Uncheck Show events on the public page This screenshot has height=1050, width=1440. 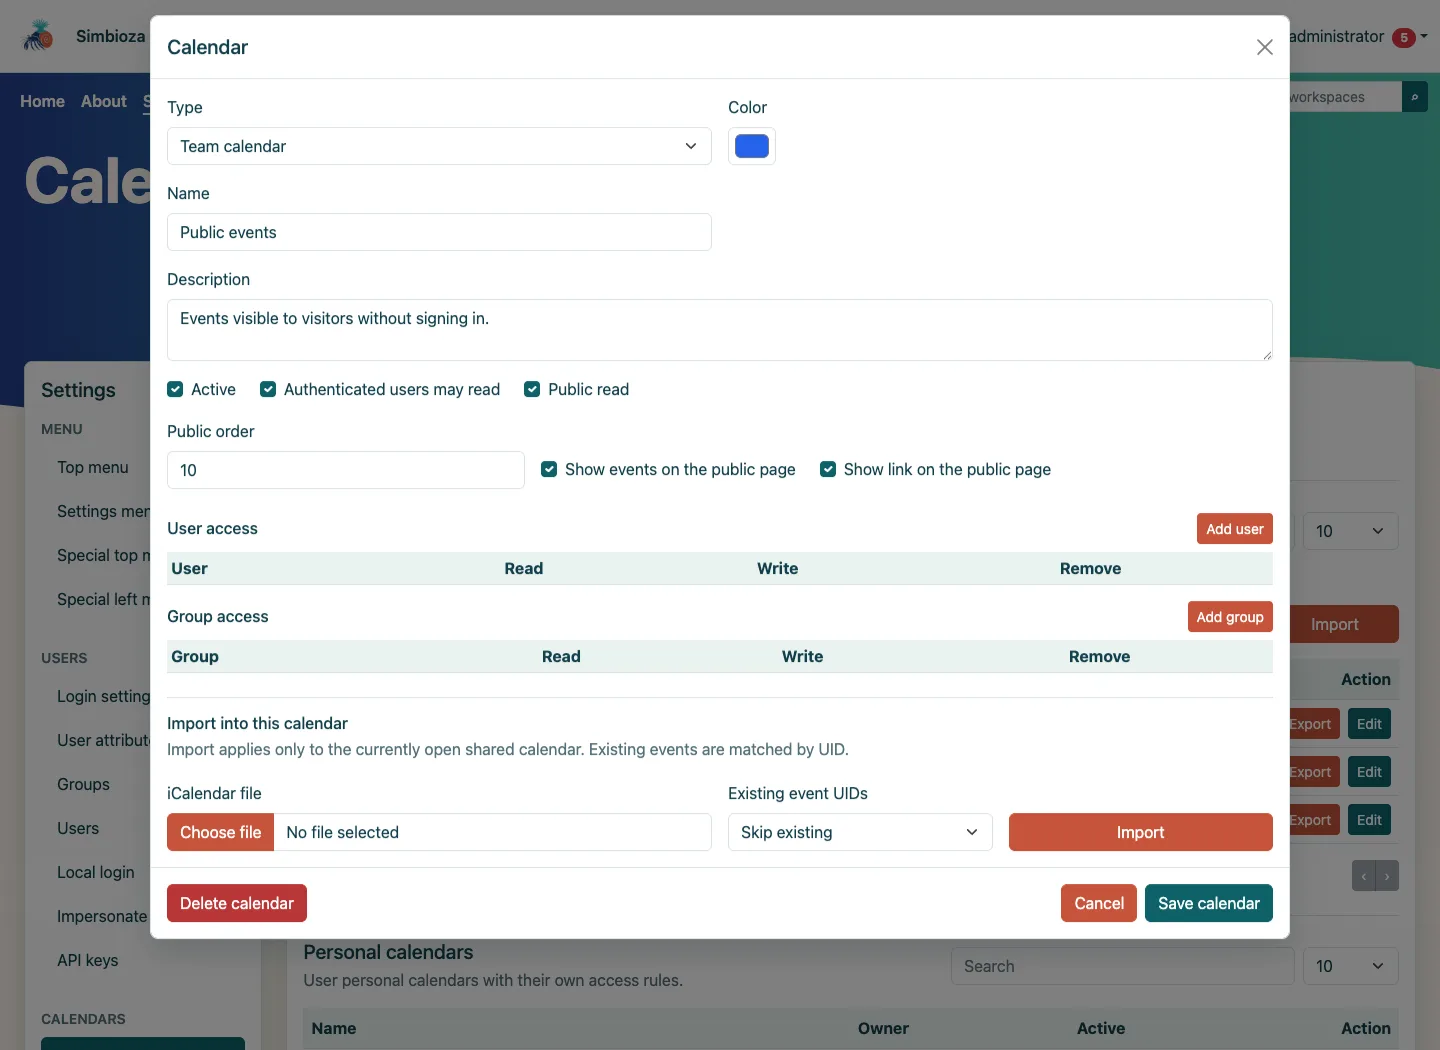click(x=549, y=469)
